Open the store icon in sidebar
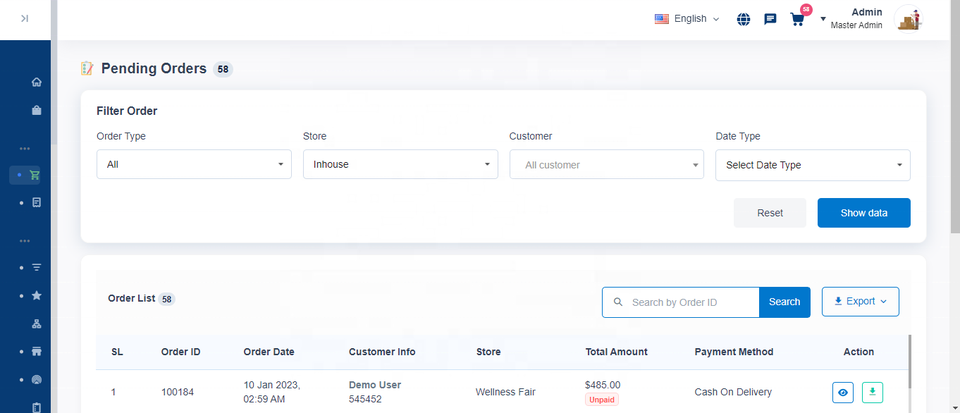The image size is (960, 413). point(37,352)
